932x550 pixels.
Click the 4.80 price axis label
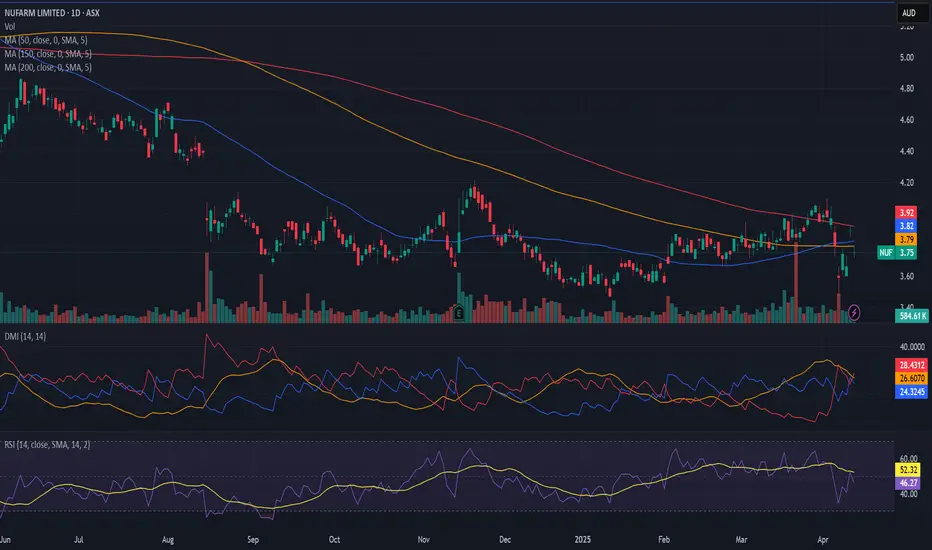(906, 89)
